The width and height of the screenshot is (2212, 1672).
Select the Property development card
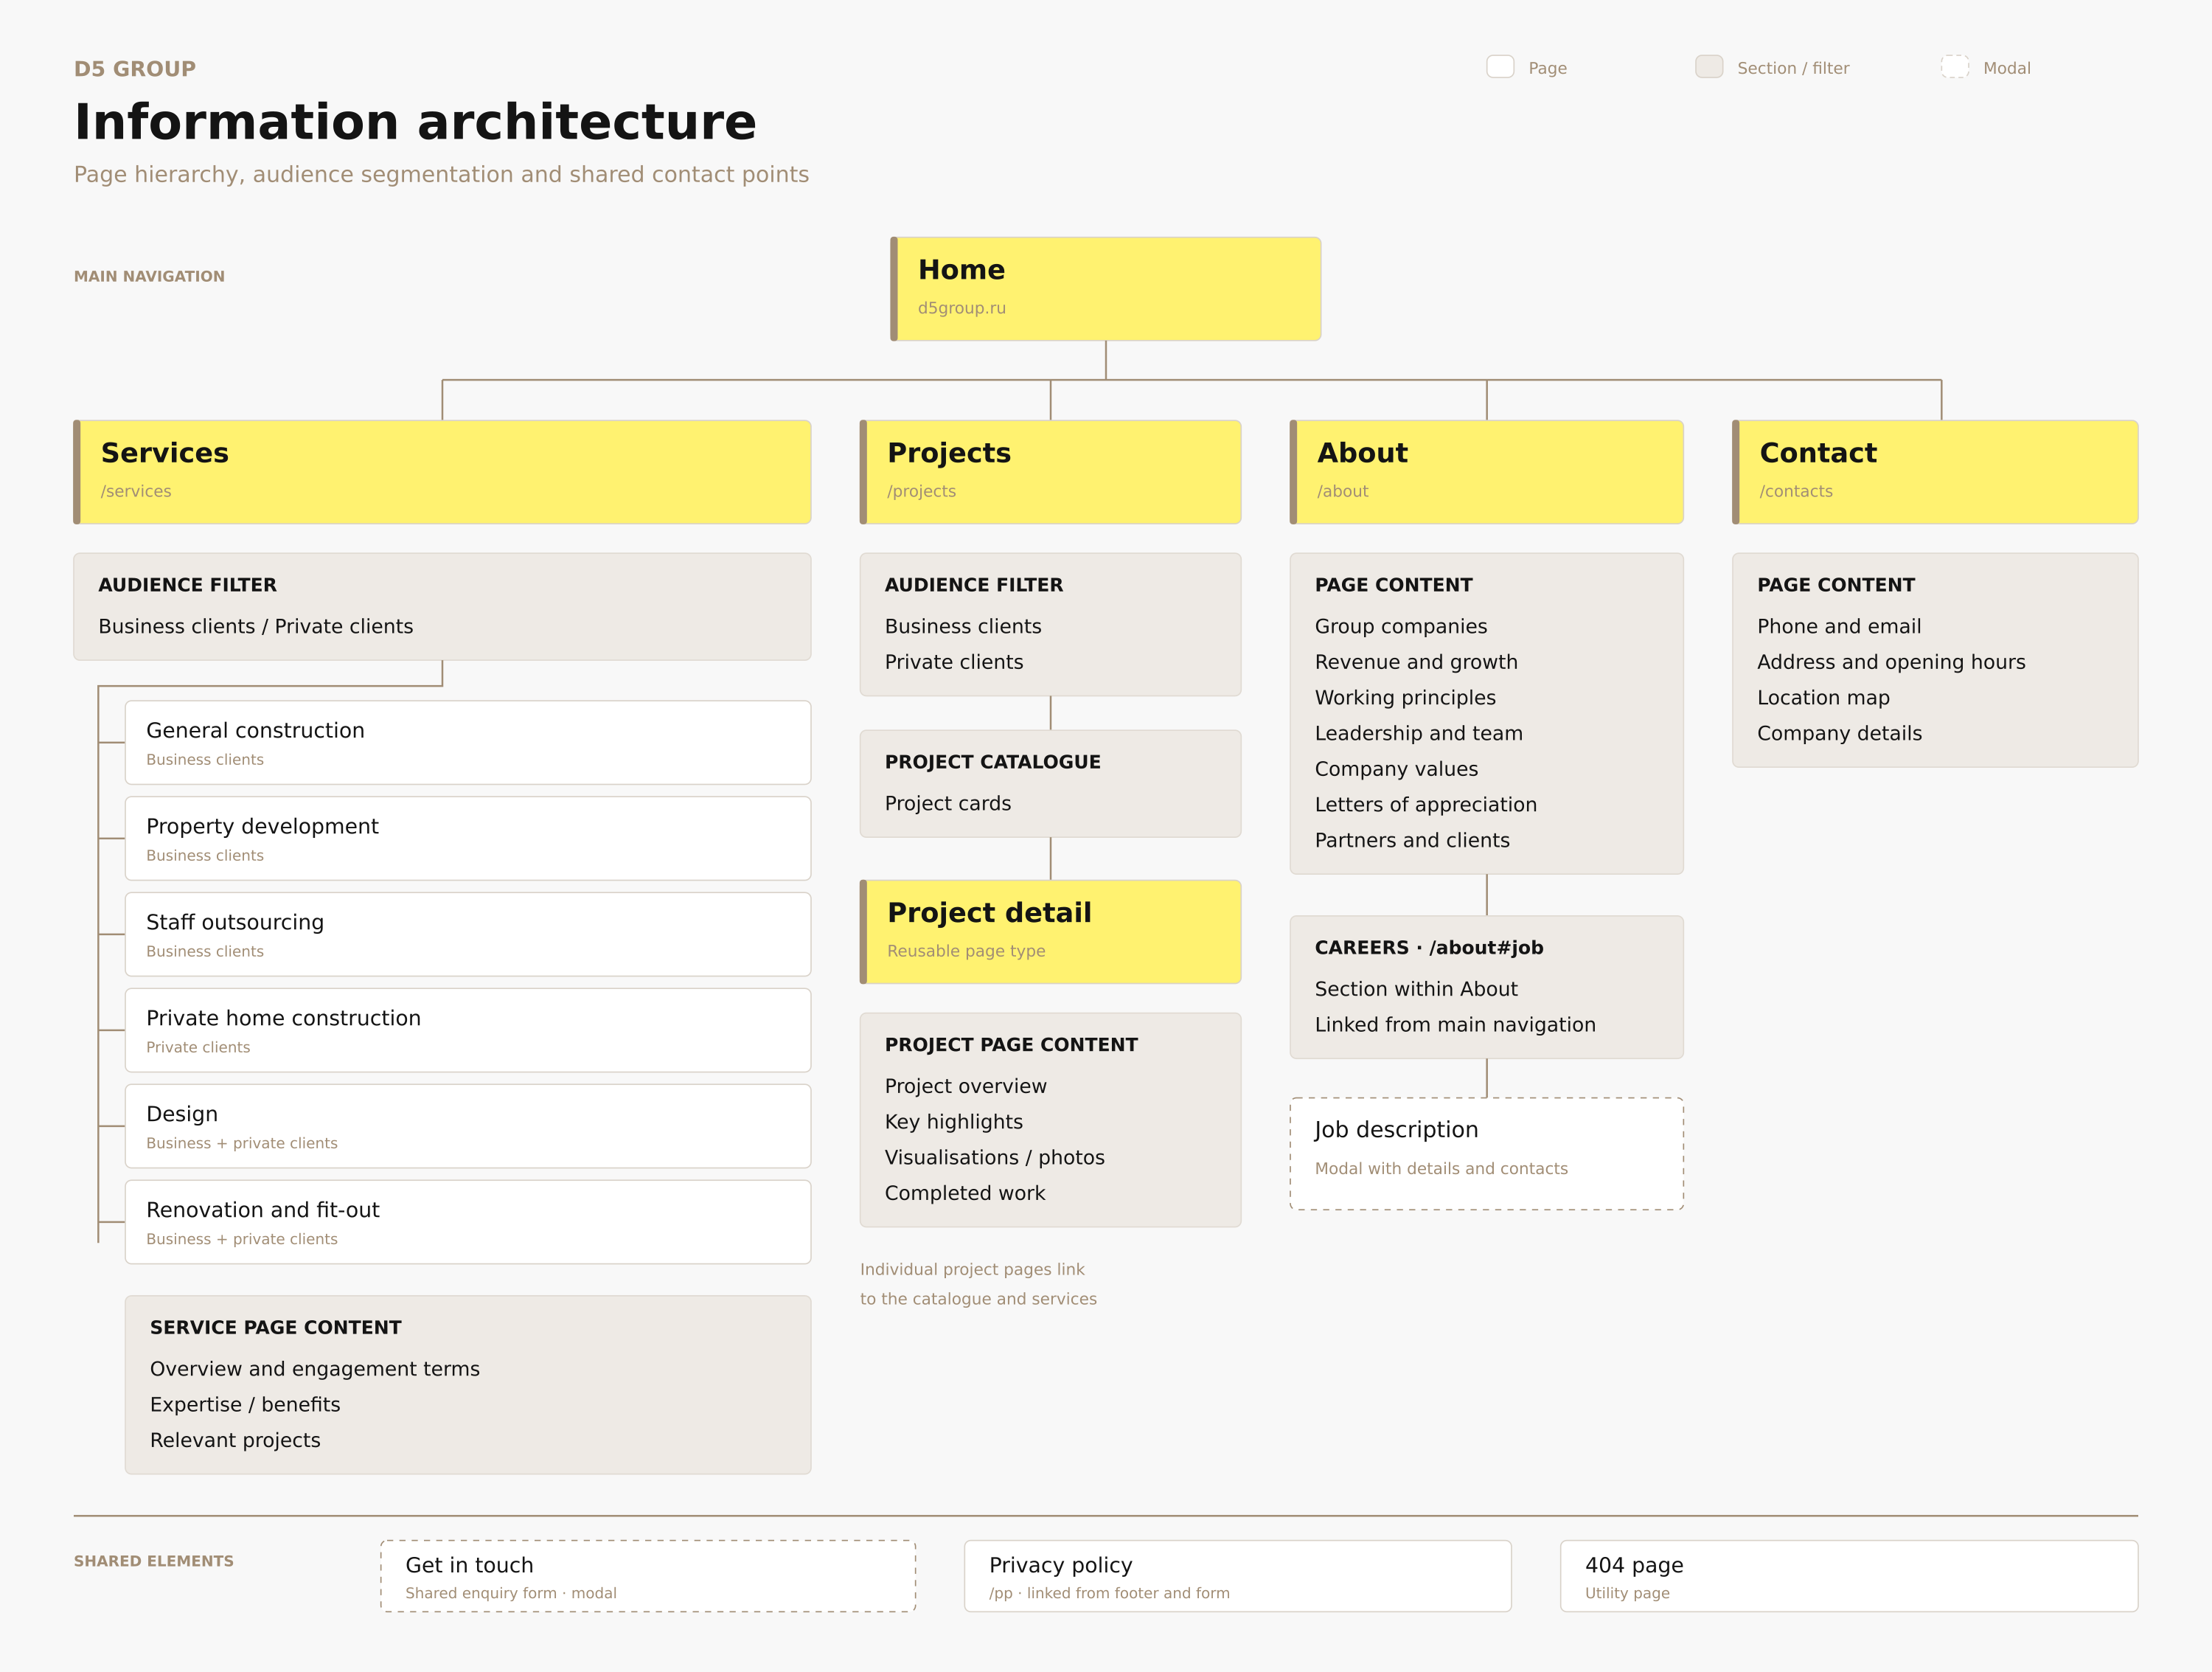pos(468,838)
